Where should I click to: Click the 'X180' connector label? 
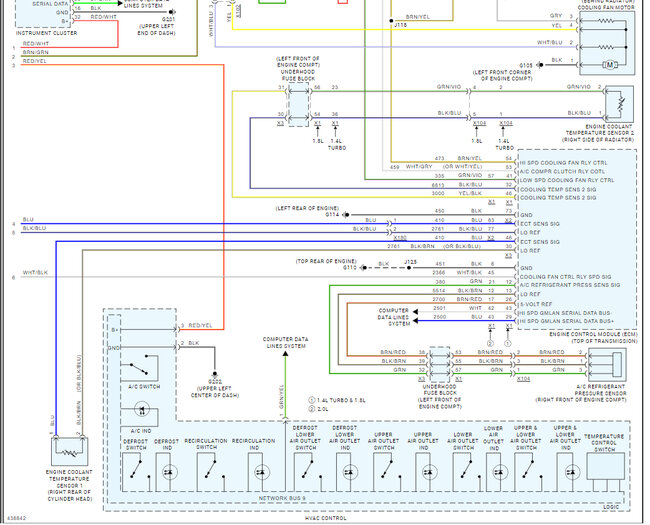(x=400, y=238)
